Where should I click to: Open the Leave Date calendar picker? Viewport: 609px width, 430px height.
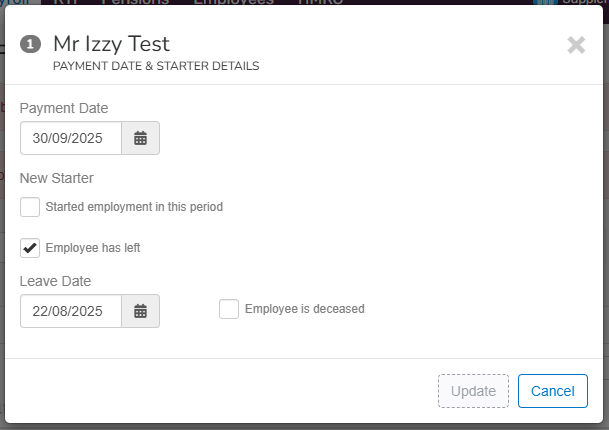point(140,311)
